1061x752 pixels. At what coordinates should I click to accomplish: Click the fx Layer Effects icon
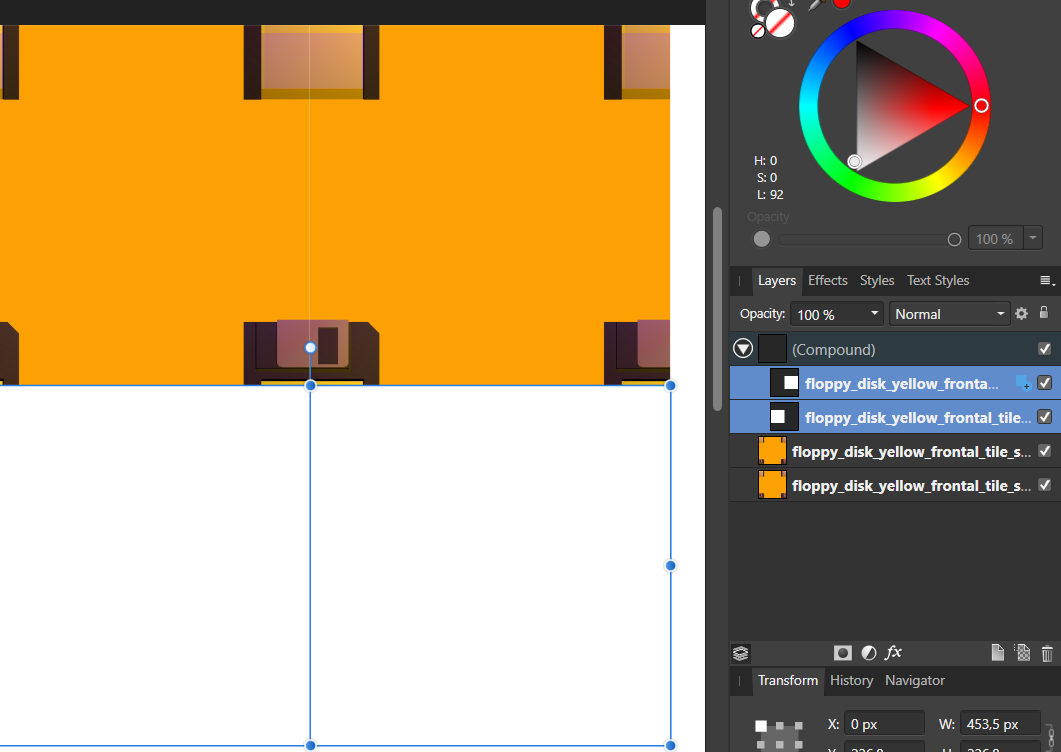tap(894, 652)
